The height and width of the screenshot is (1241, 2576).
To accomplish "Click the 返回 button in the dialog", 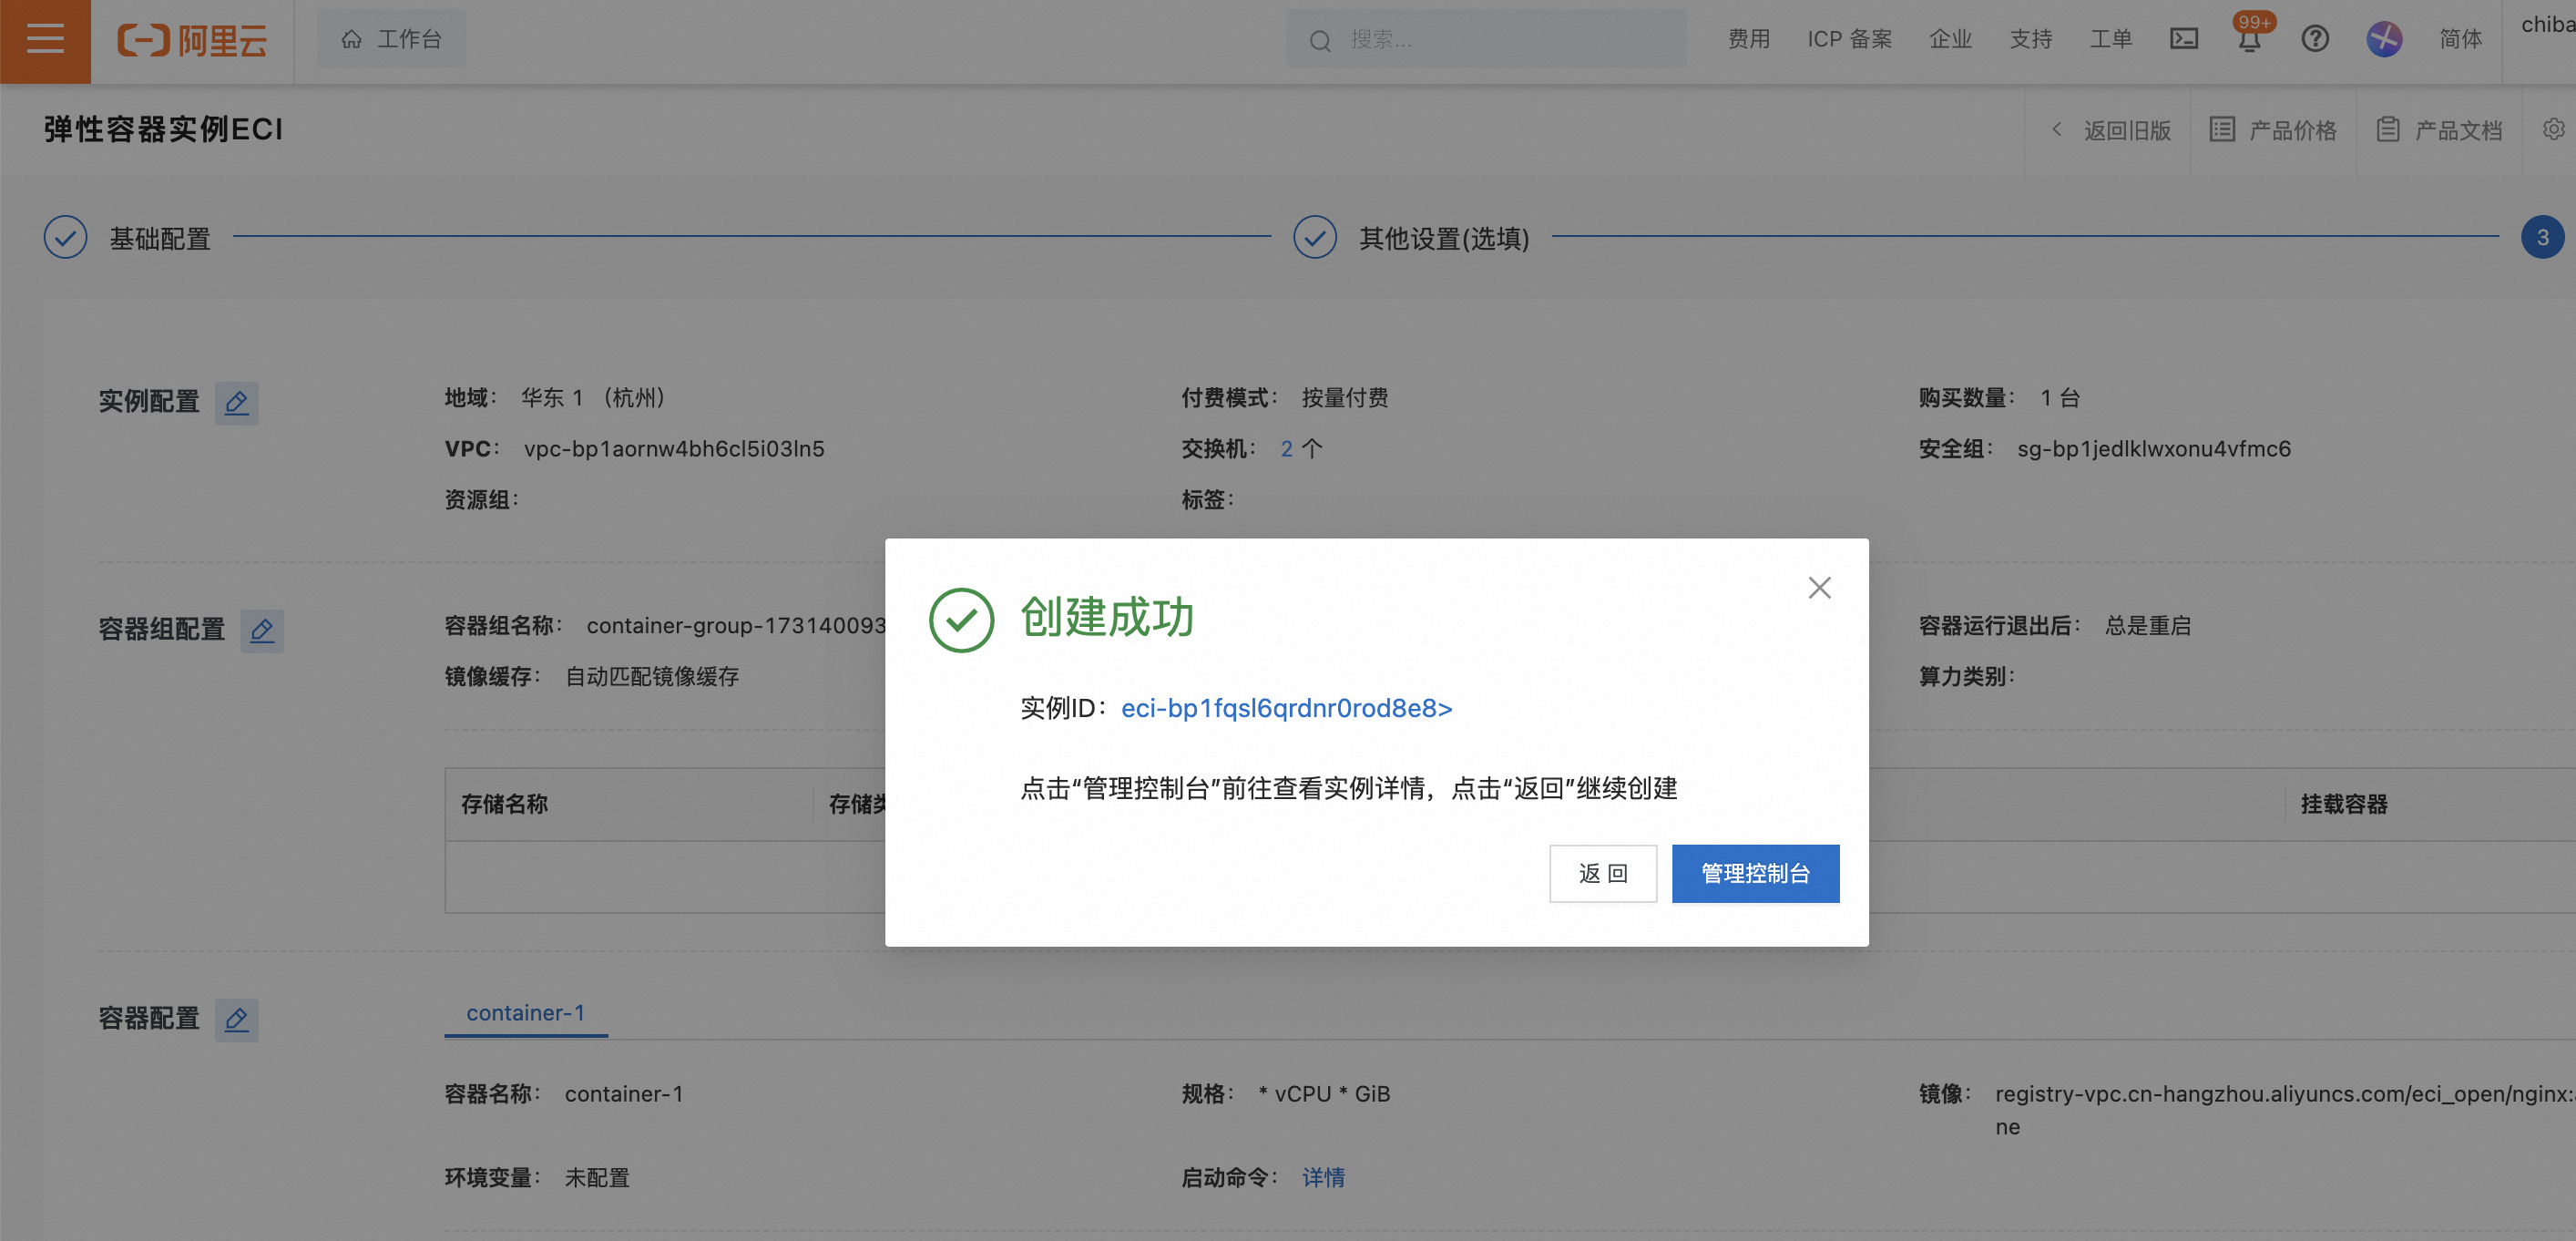I will [1603, 873].
